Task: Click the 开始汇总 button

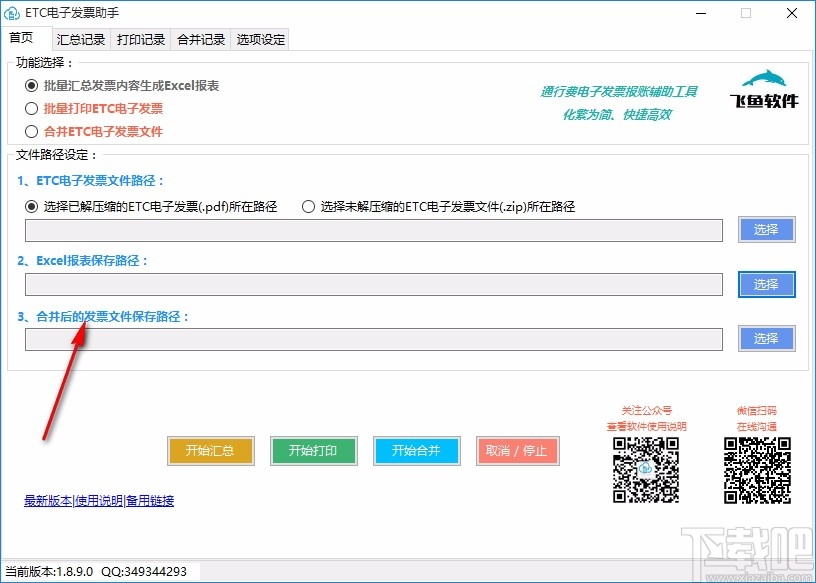Action: 210,451
